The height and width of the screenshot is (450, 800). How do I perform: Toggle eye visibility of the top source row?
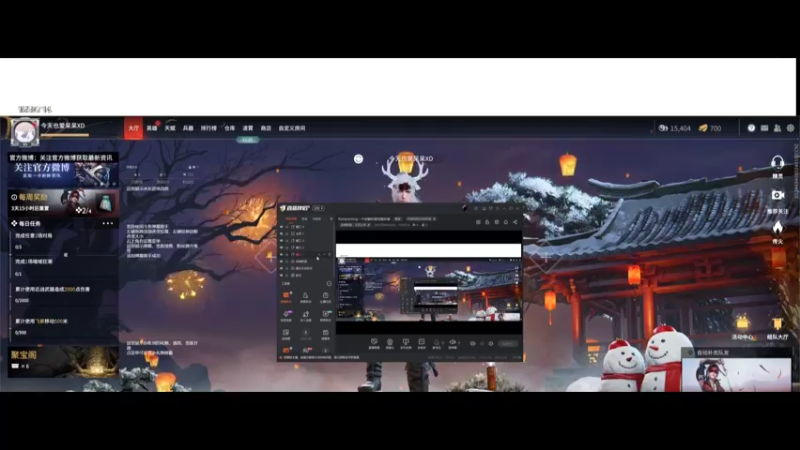click(x=281, y=227)
